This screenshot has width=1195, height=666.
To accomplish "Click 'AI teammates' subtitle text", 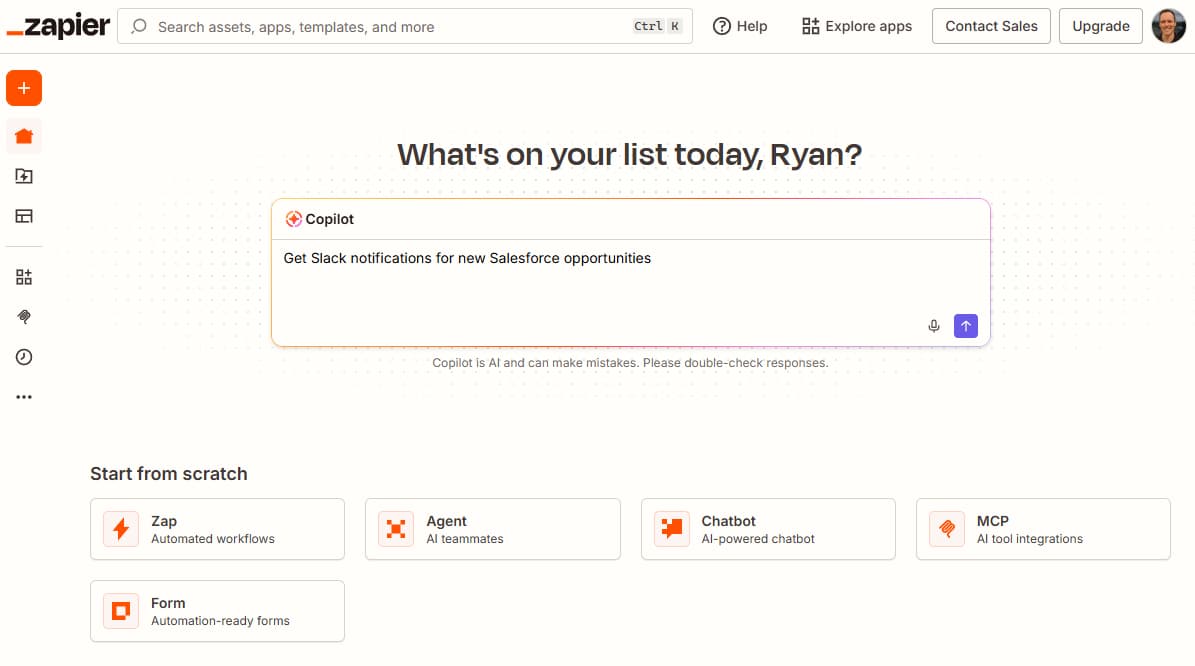I will pos(465,539).
